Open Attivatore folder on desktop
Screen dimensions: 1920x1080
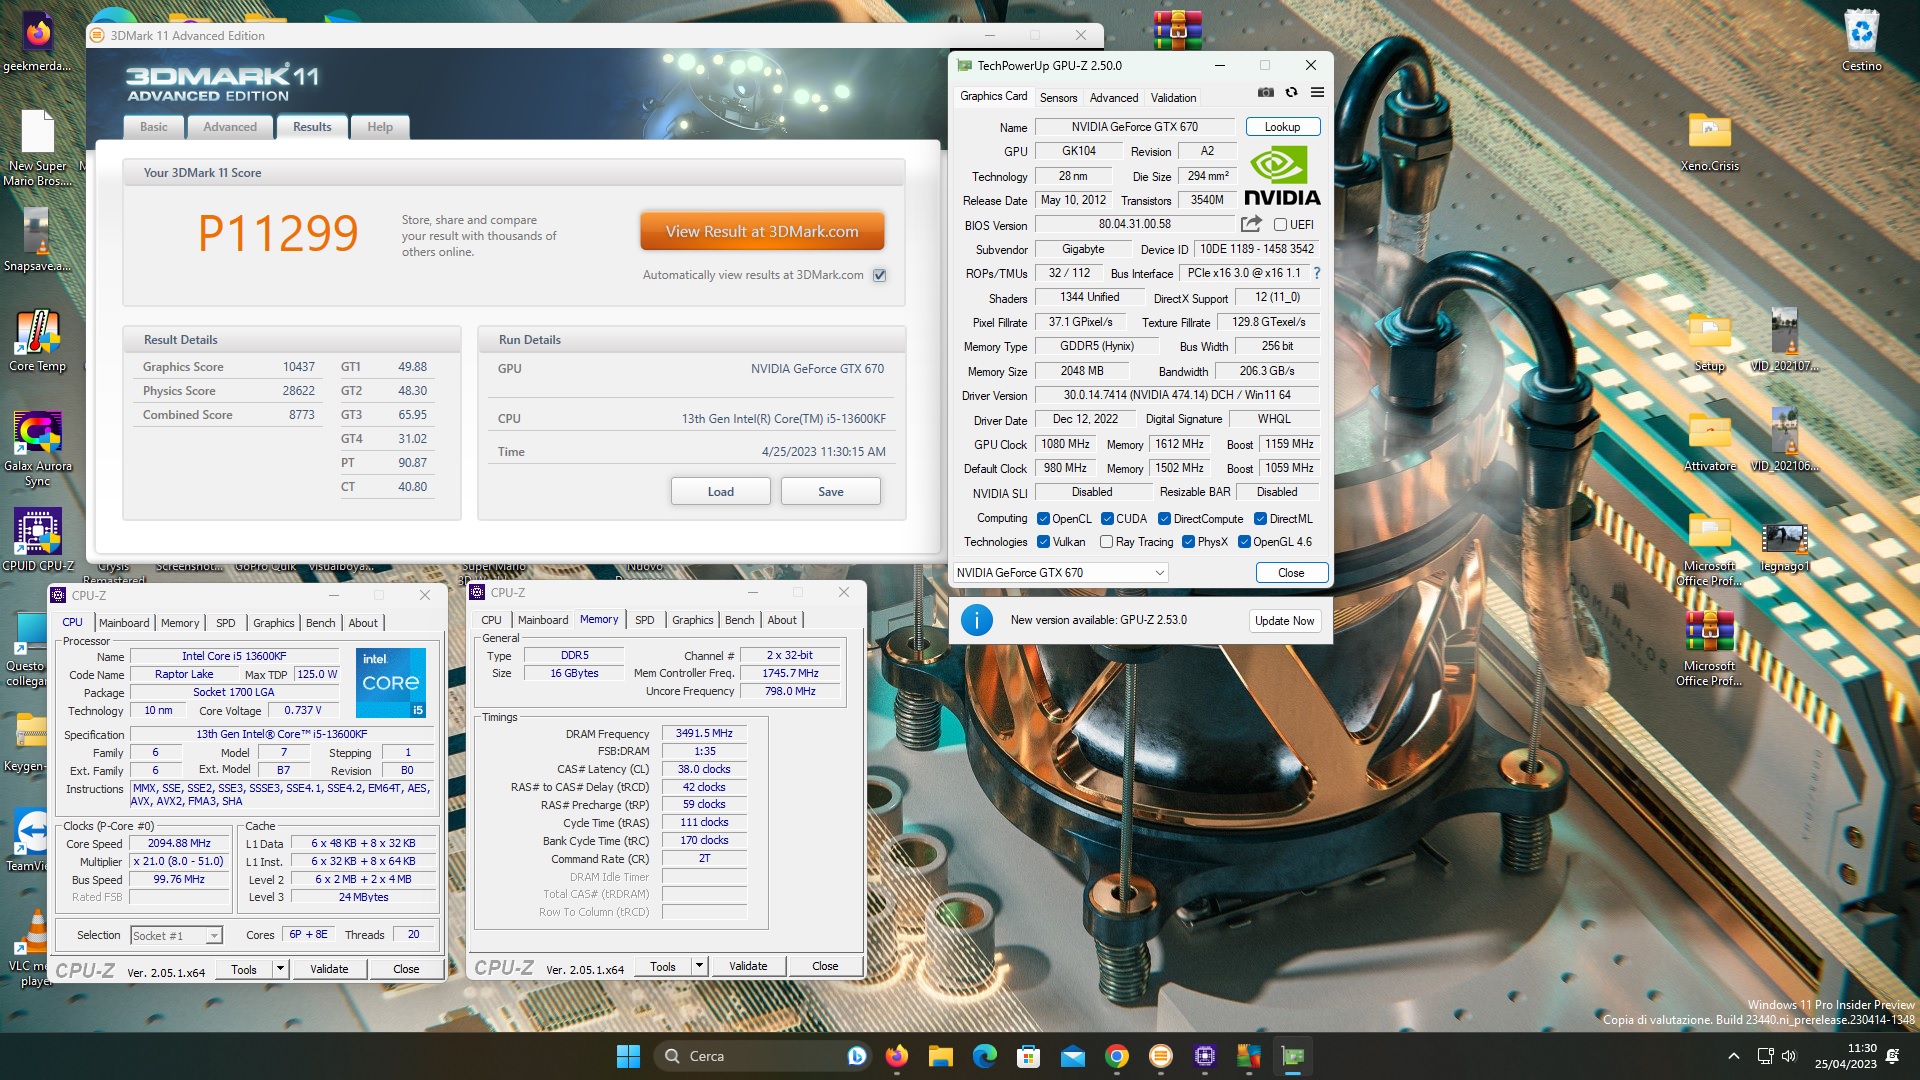[1709, 440]
